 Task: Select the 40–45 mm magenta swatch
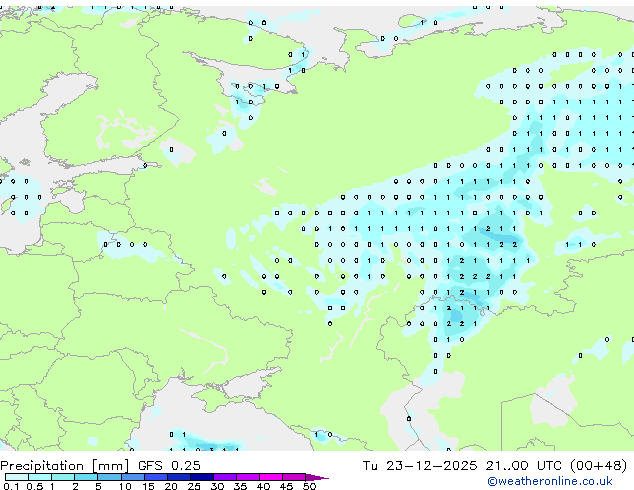[271, 477]
